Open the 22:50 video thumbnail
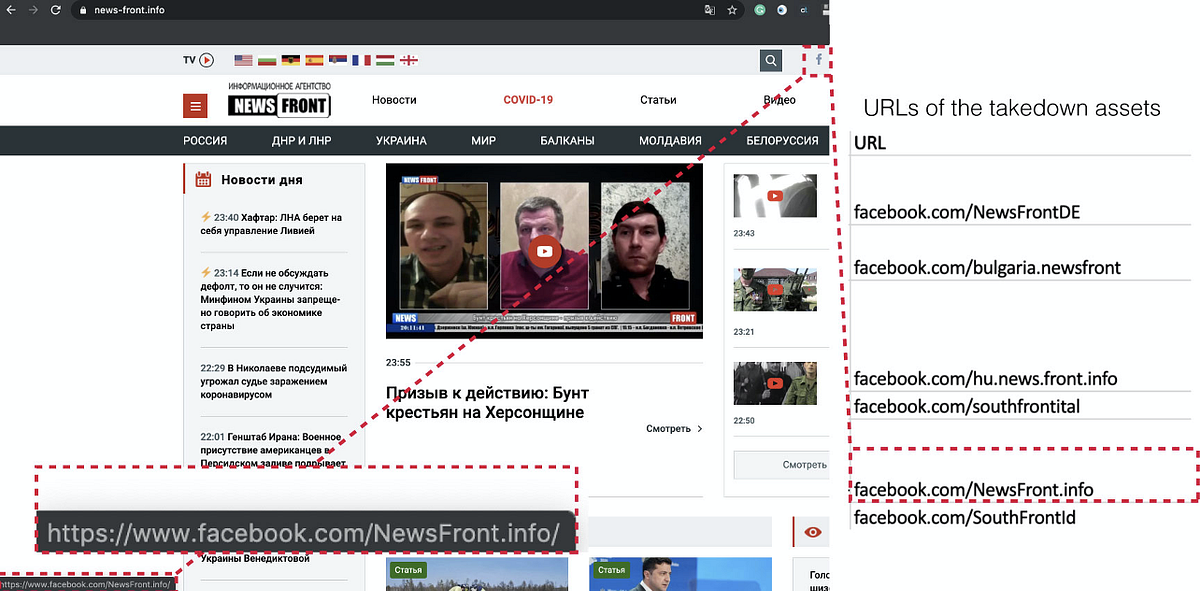This screenshot has width=1200, height=591. tap(775, 383)
